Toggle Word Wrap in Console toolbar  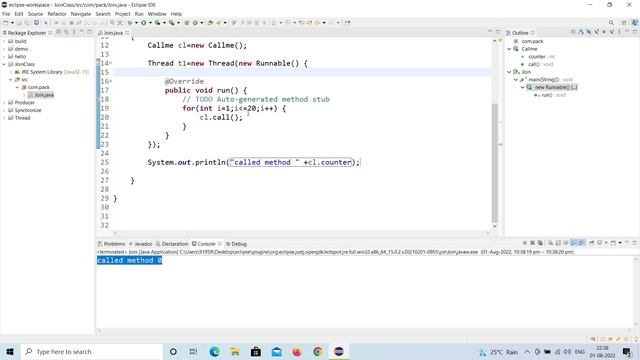click(x=566, y=243)
